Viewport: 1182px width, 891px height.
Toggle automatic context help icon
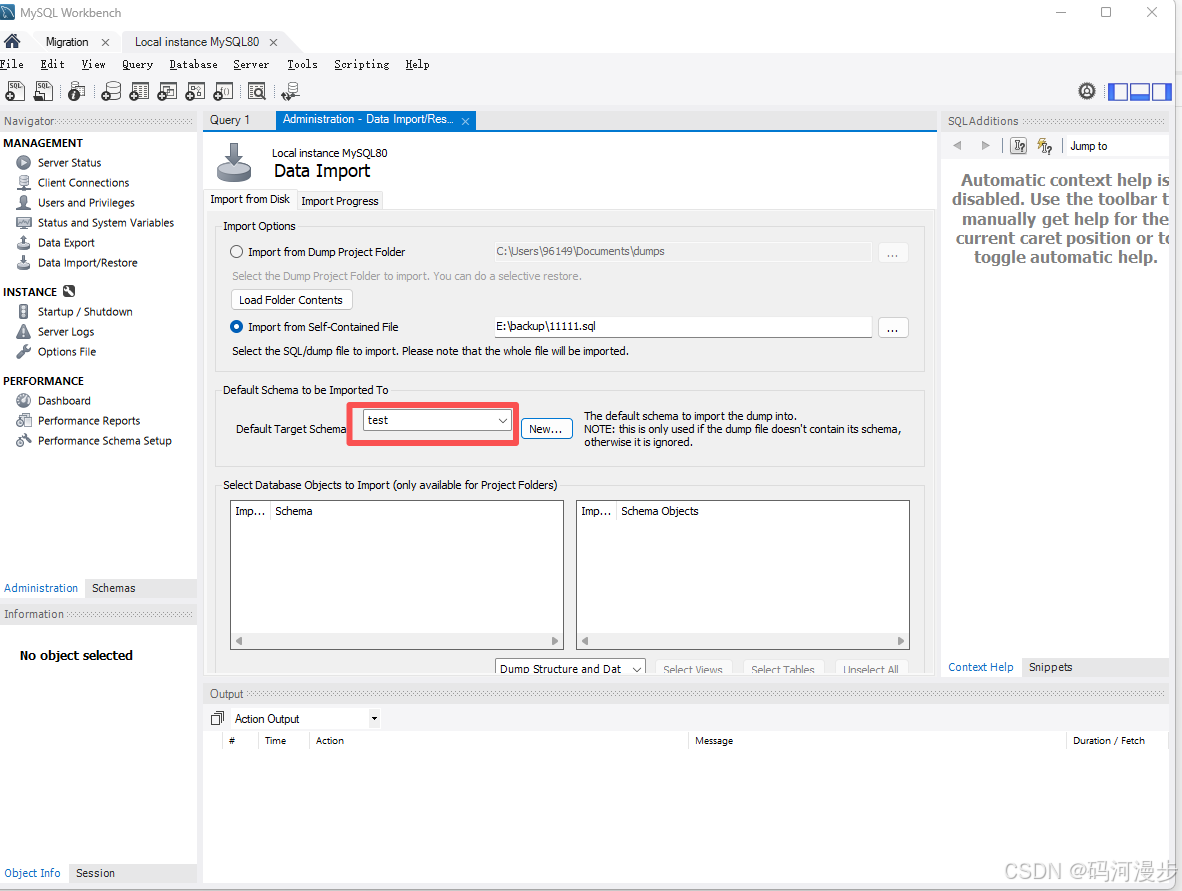pyautogui.click(x=1045, y=145)
